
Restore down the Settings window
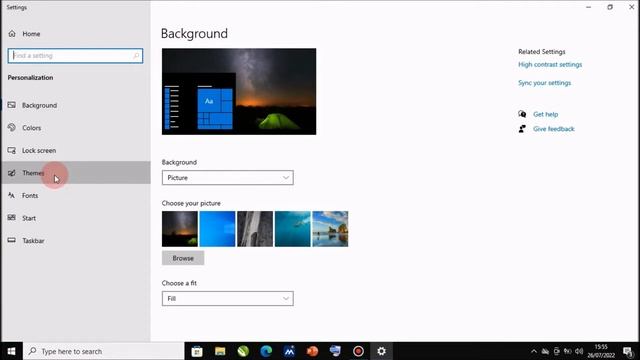click(610, 7)
